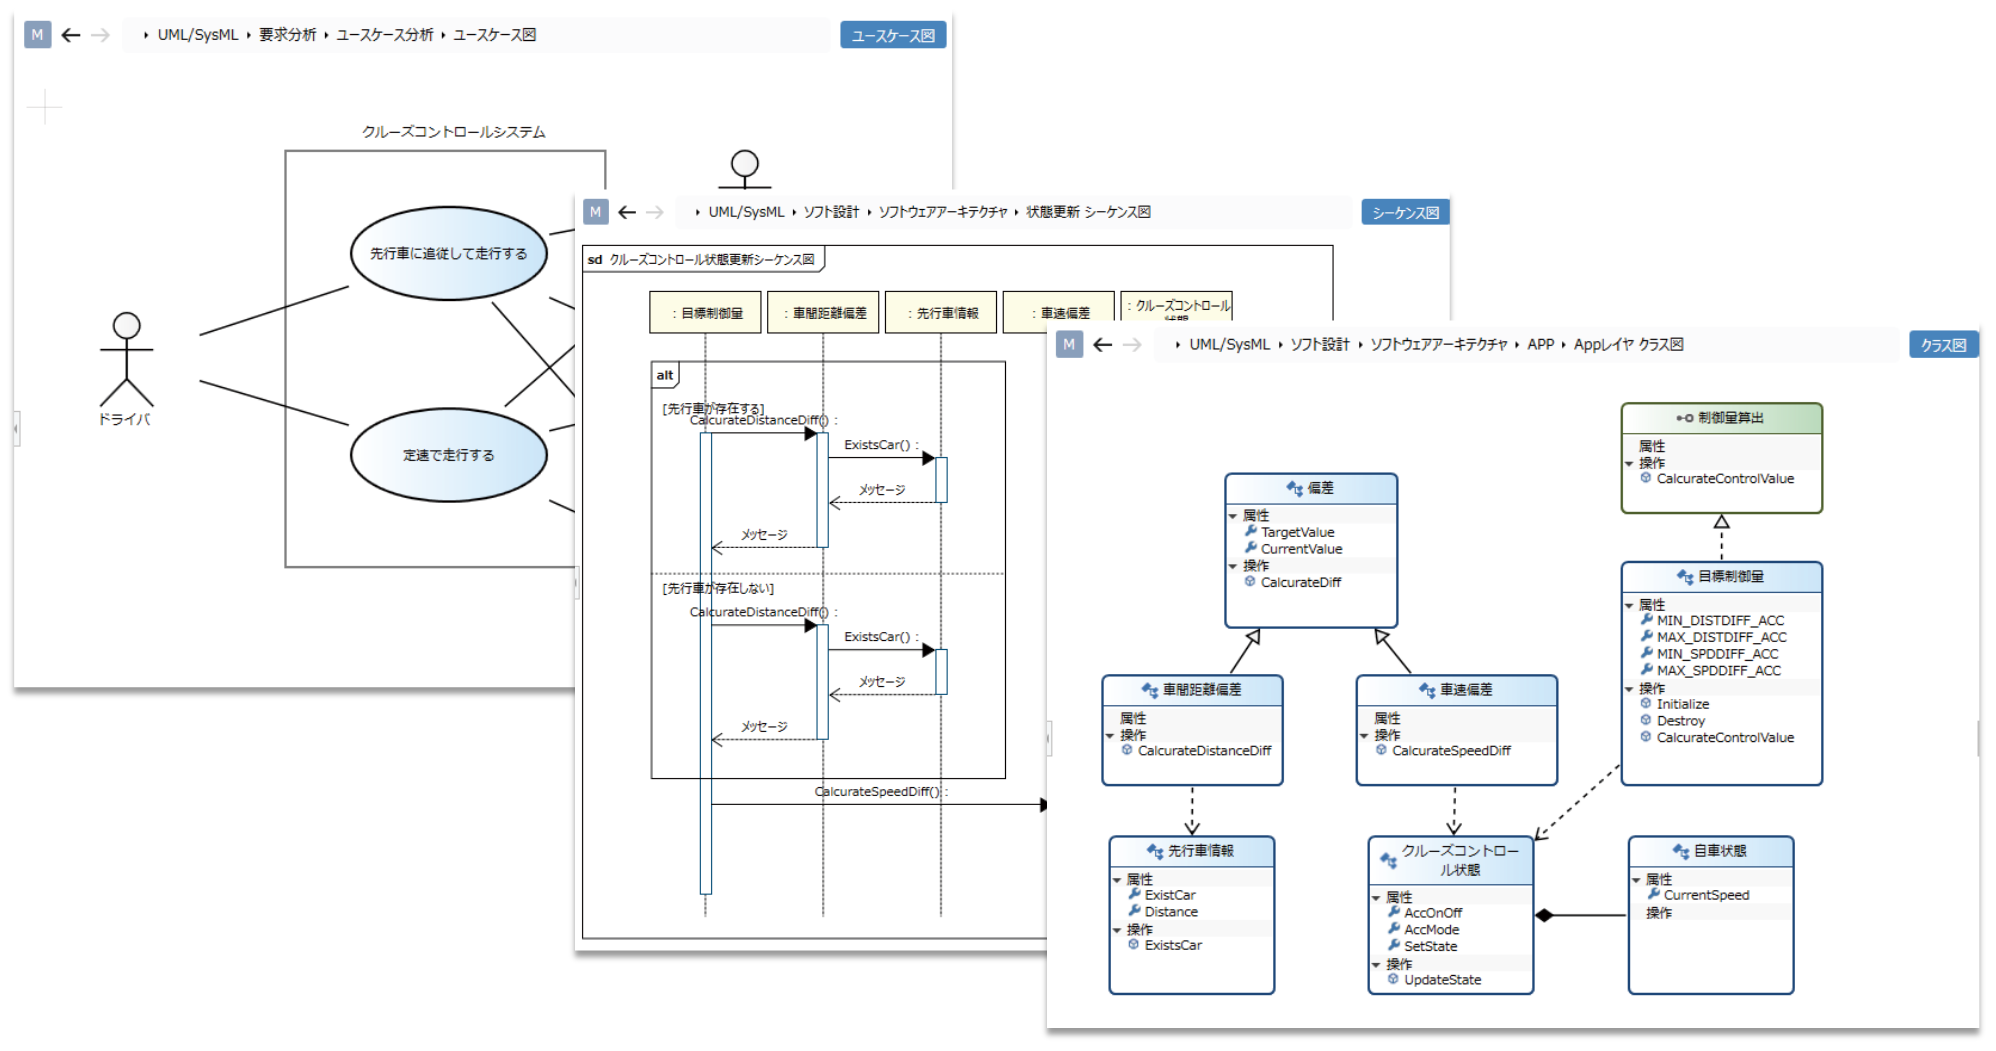
Task: Collapse 属性 section in クルーズコントロール状態 class
Action: [1376, 898]
